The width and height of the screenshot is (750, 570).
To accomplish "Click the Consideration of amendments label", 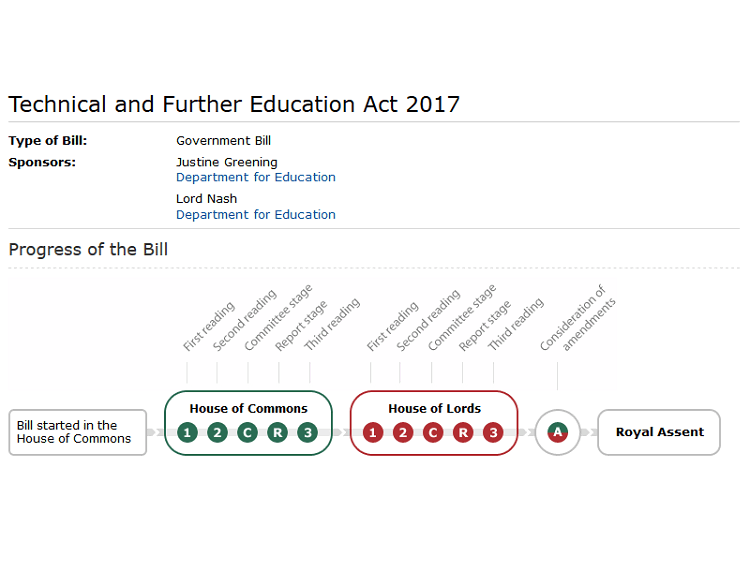I will [578, 321].
